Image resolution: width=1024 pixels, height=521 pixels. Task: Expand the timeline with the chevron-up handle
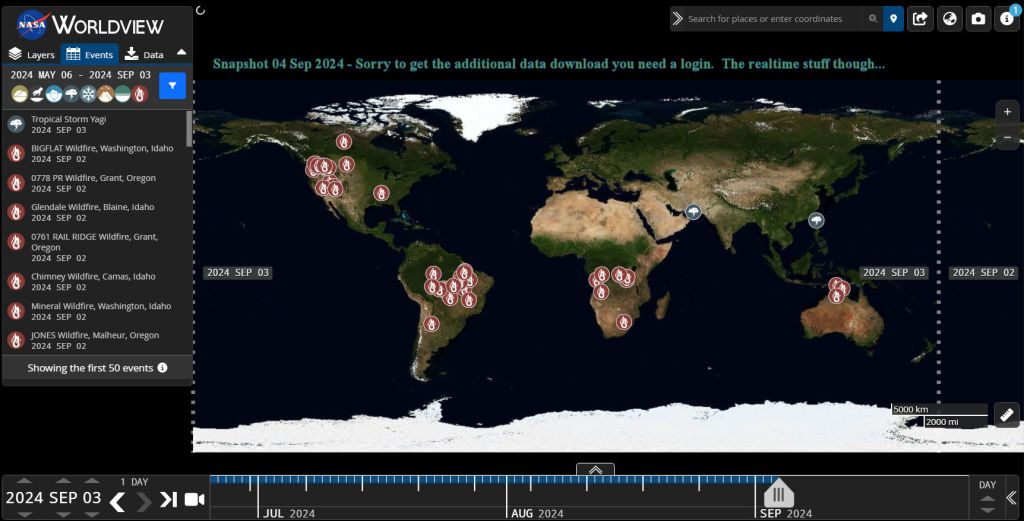coord(595,469)
